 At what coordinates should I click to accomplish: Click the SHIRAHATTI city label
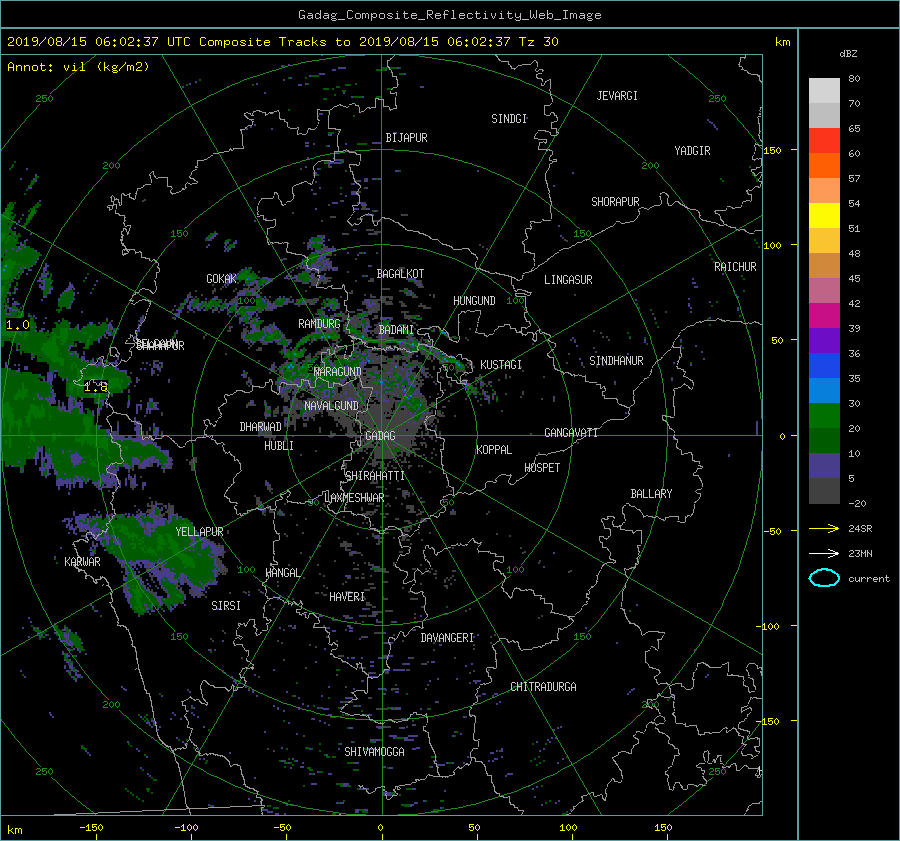pyautogui.click(x=375, y=476)
